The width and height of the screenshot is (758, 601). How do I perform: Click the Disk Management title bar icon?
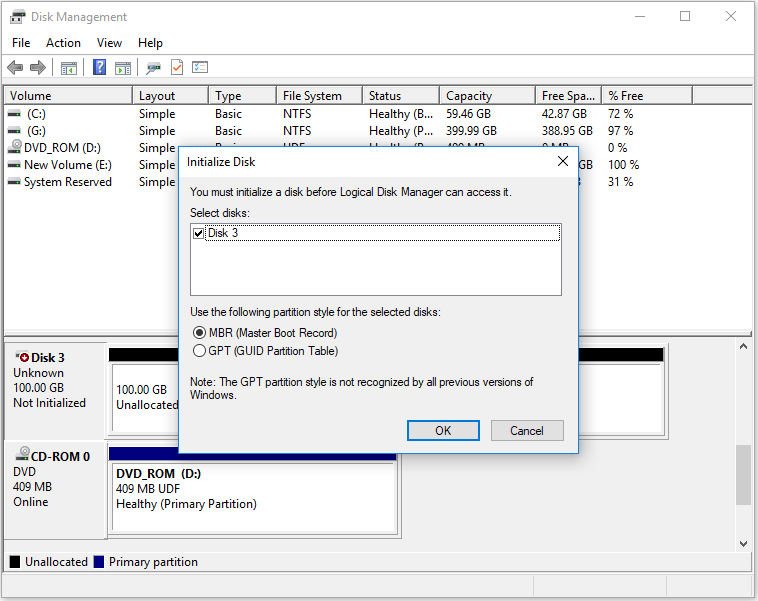pyautogui.click(x=17, y=17)
